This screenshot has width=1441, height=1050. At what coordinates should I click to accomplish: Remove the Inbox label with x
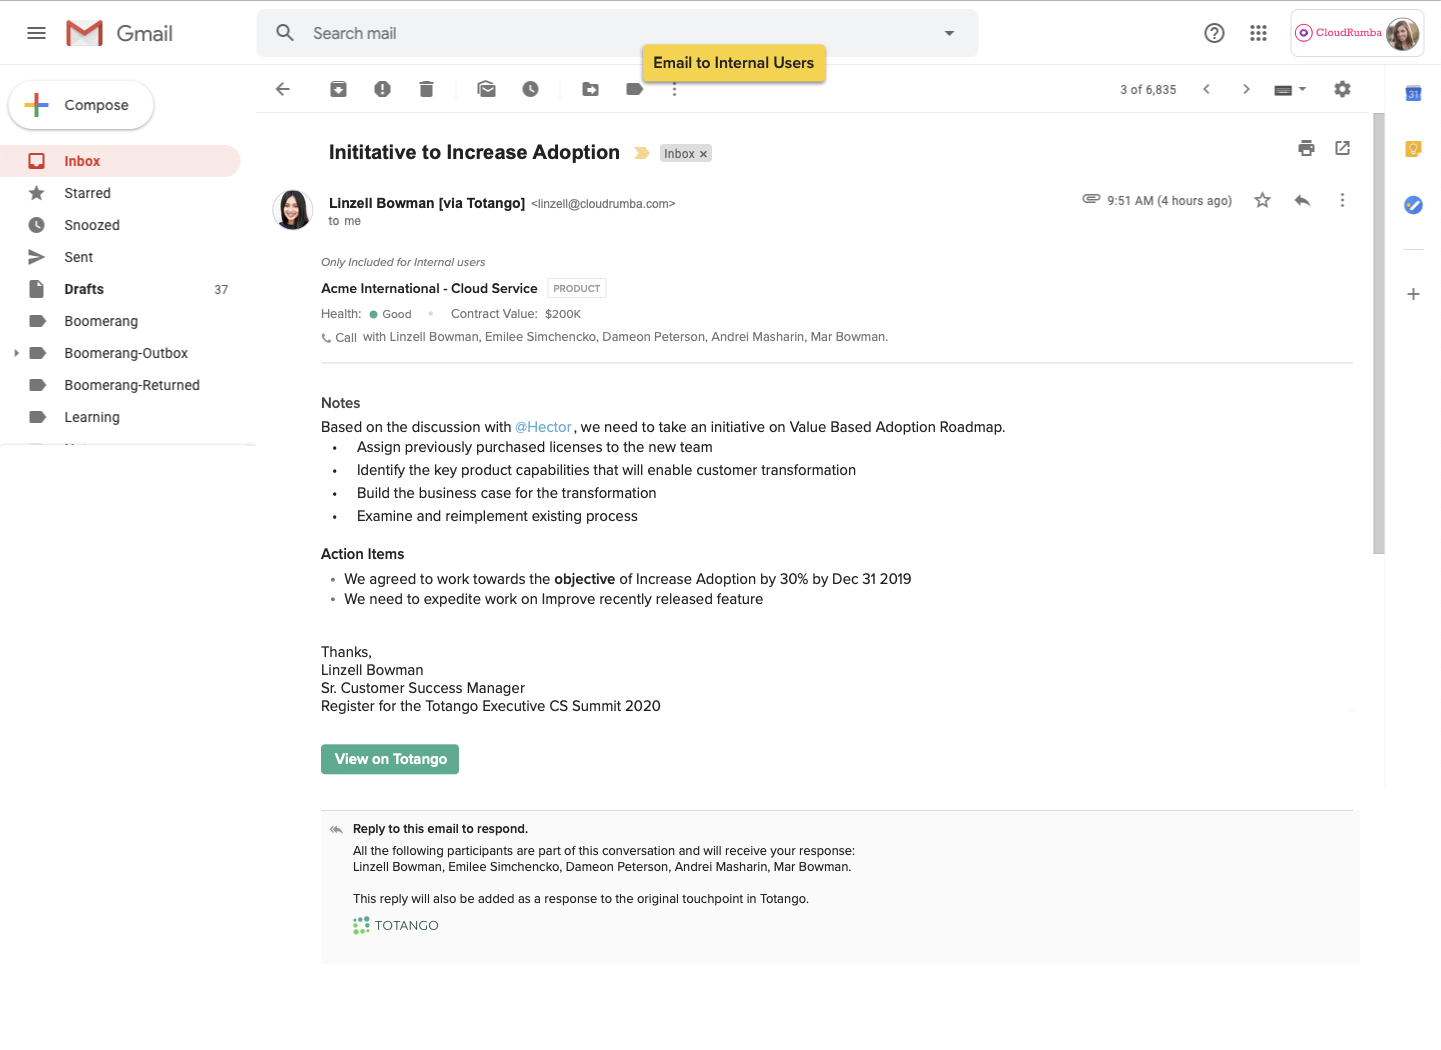[x=703, y=154]
